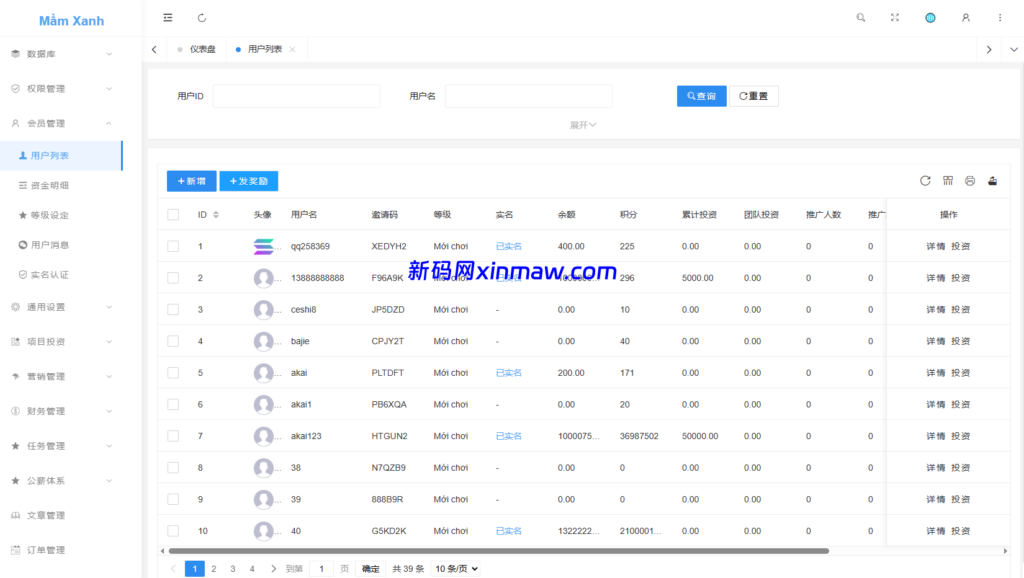Viewport: 1024px width, 578px height.
Task: Click the 确定 page jump button
Action: (370, 569)
